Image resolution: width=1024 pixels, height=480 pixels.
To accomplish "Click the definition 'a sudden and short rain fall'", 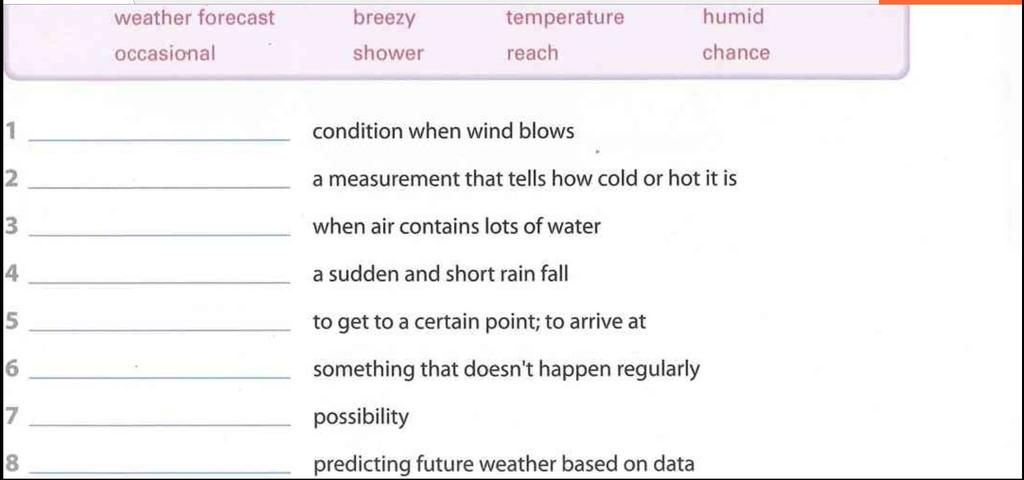I will pyautogui.click(x=440, y=274).
